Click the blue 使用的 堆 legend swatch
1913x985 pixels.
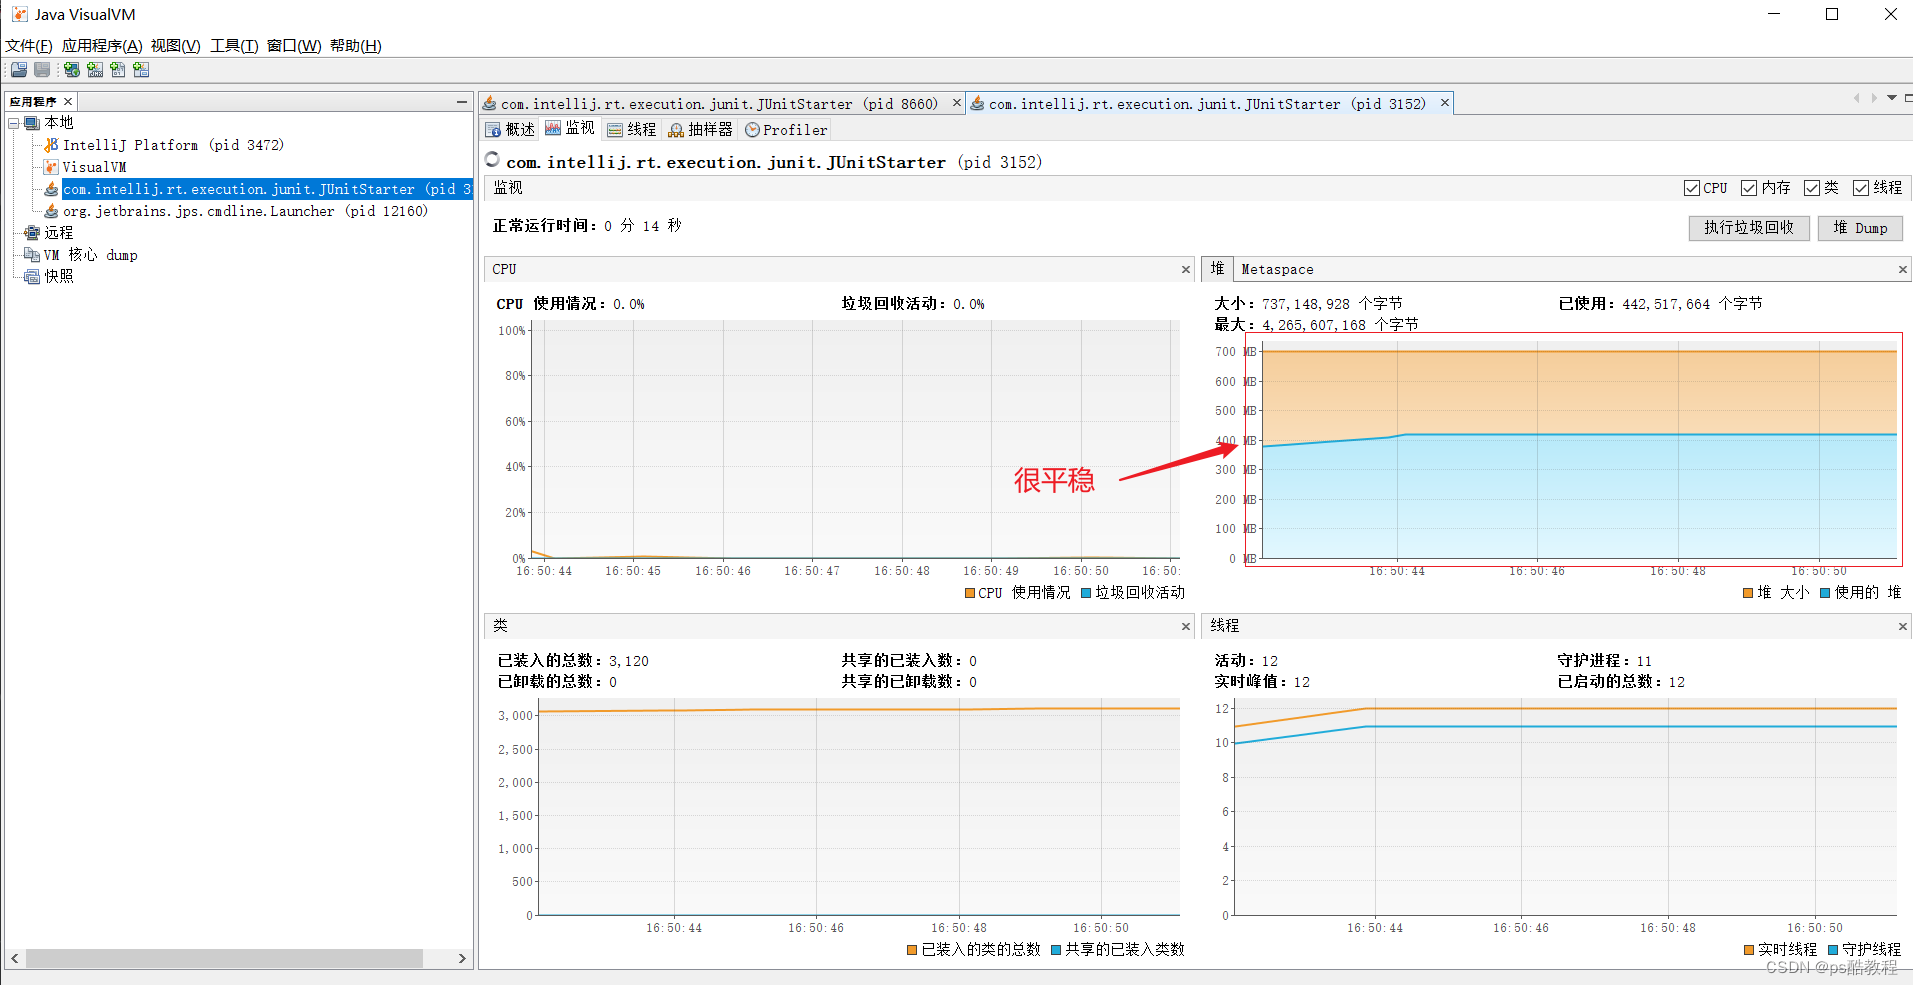pyautogui.click(x=1825, y=593)
